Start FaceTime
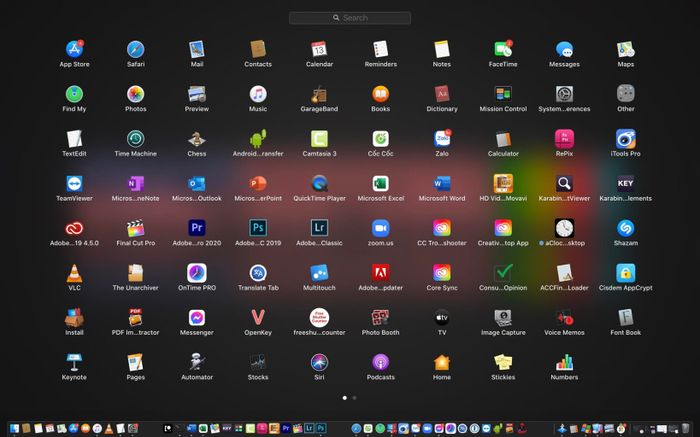The height and width of the screenshot is (437, 700). 503,49
